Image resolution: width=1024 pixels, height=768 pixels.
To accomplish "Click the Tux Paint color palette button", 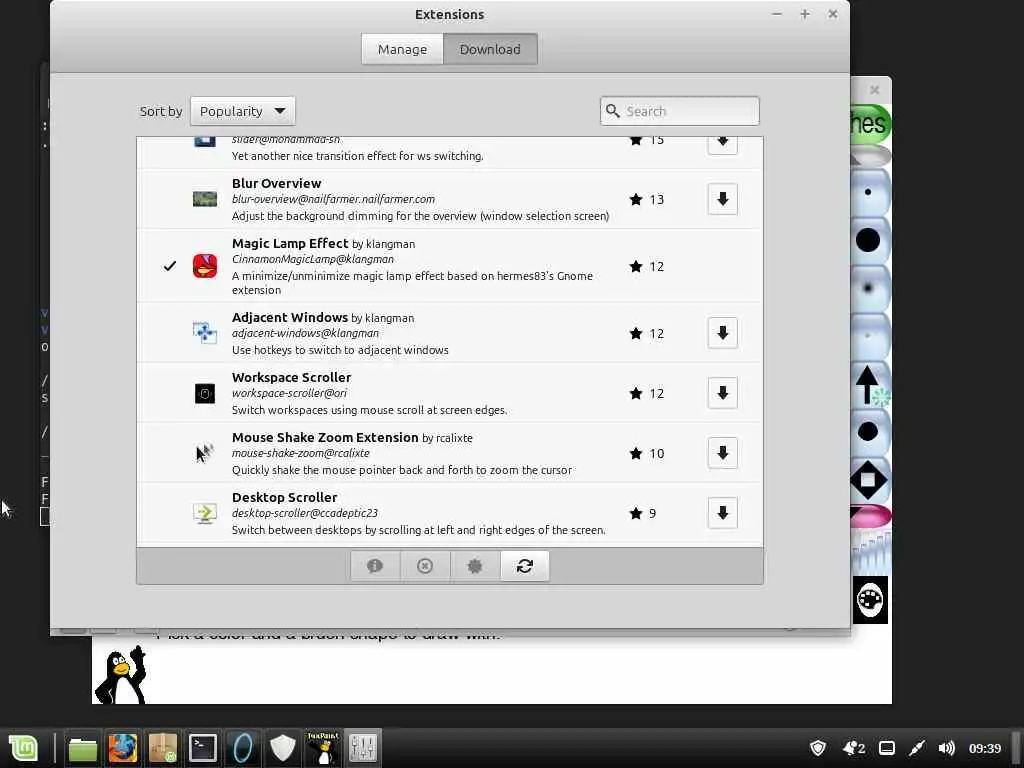I will [871, 600].
